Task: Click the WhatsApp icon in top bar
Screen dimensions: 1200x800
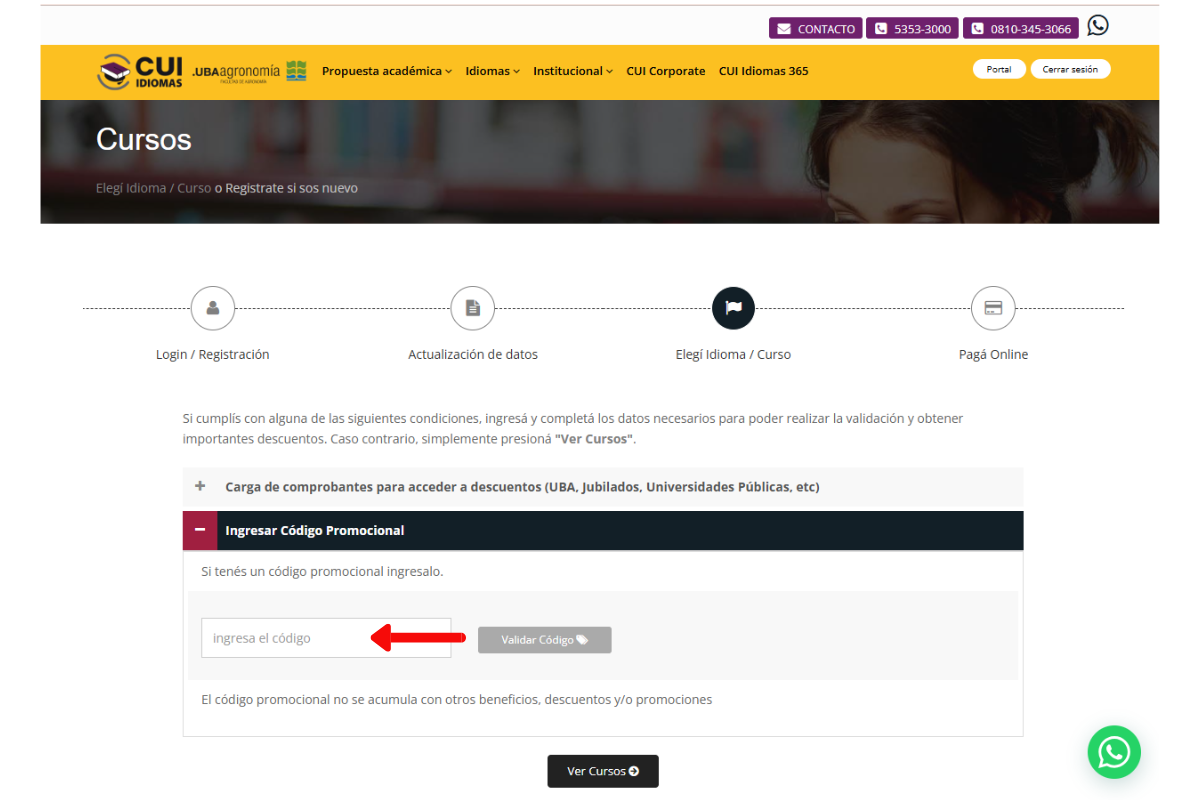Action: [1098, 26]
